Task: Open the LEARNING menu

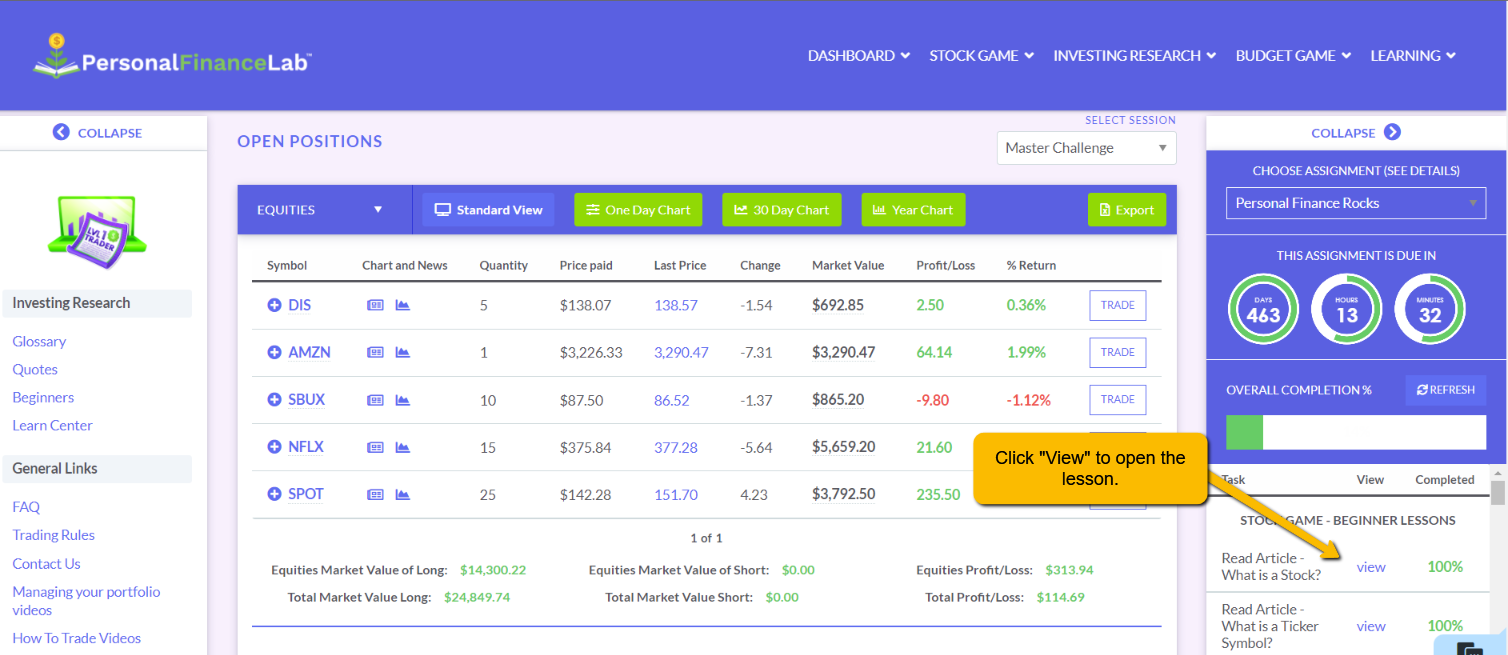Action: tap(1413, 56)
